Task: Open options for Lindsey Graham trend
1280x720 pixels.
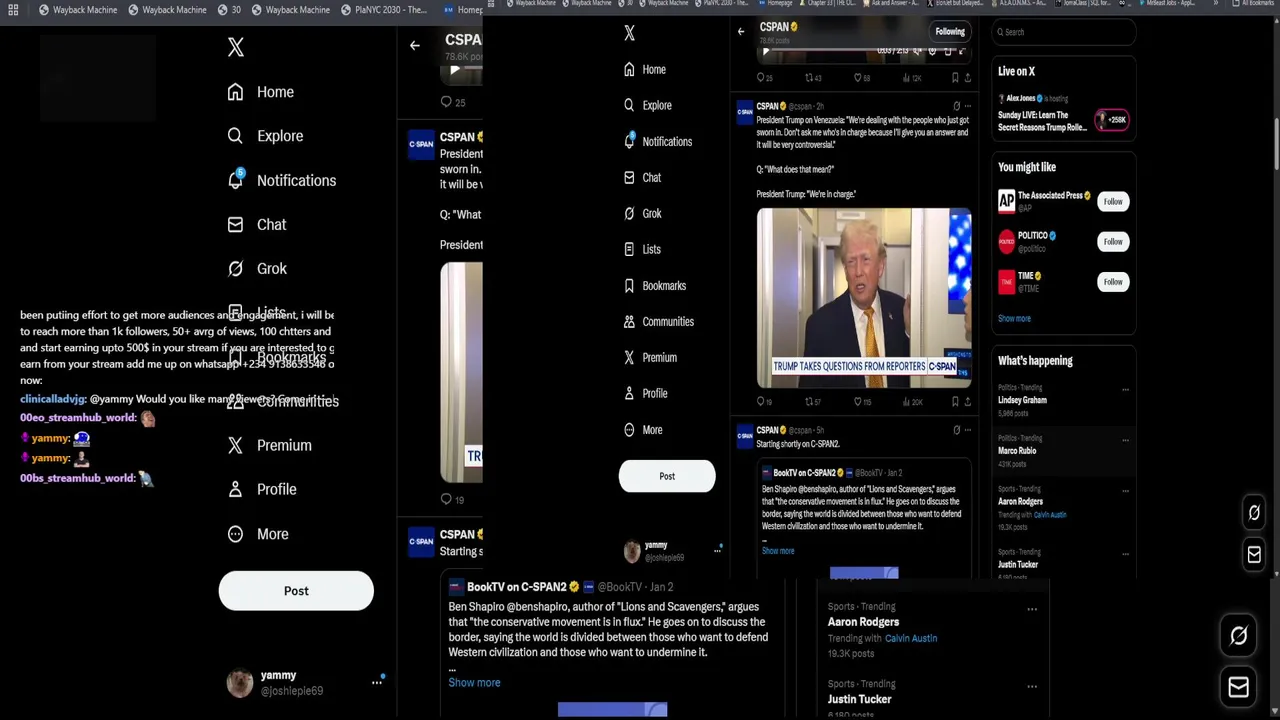Action: click(x=1125, y=390)
